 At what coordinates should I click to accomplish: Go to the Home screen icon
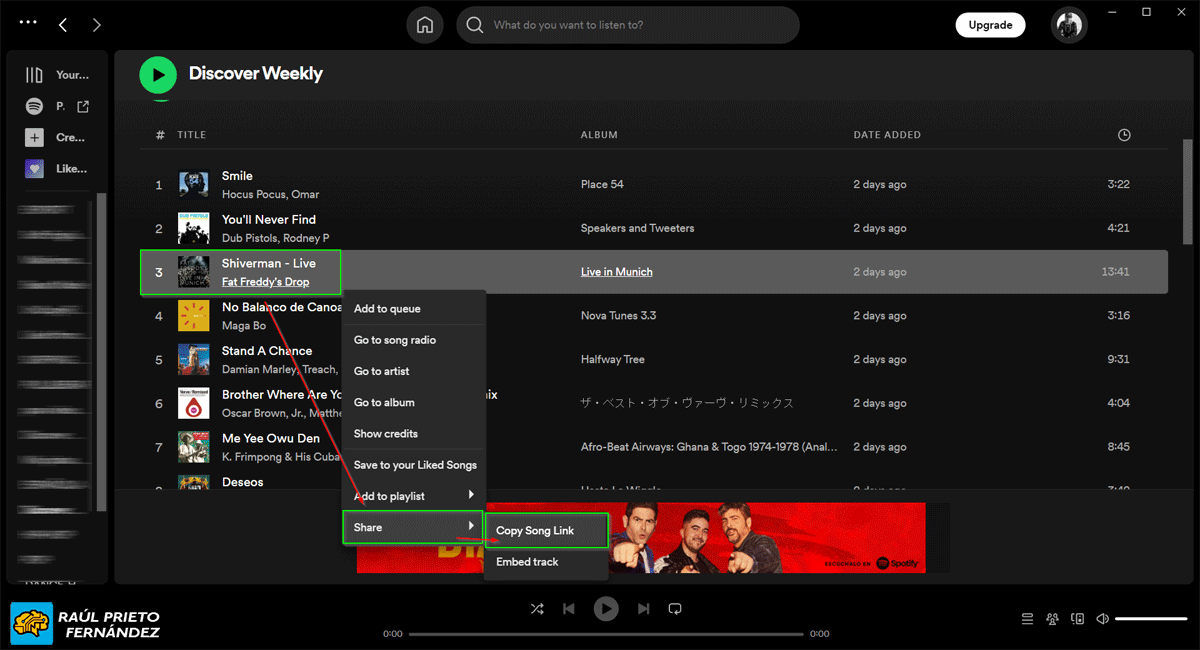[x=425, y=25]
